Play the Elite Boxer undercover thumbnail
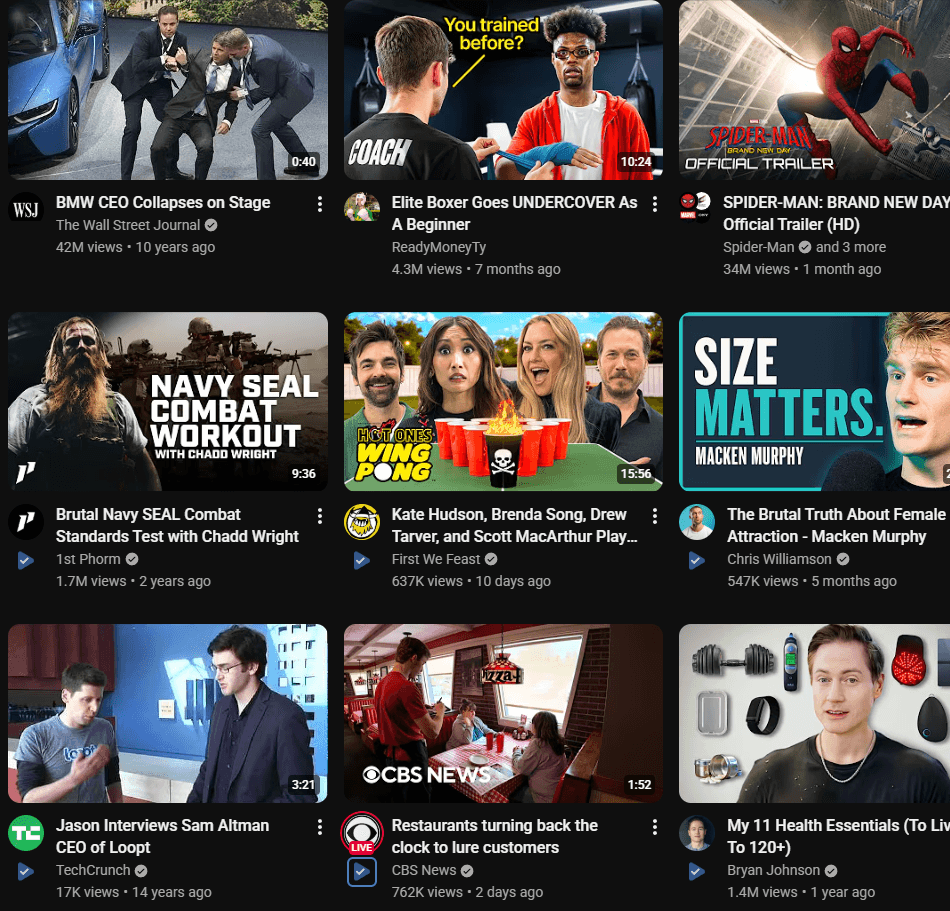 pos(503,90)
